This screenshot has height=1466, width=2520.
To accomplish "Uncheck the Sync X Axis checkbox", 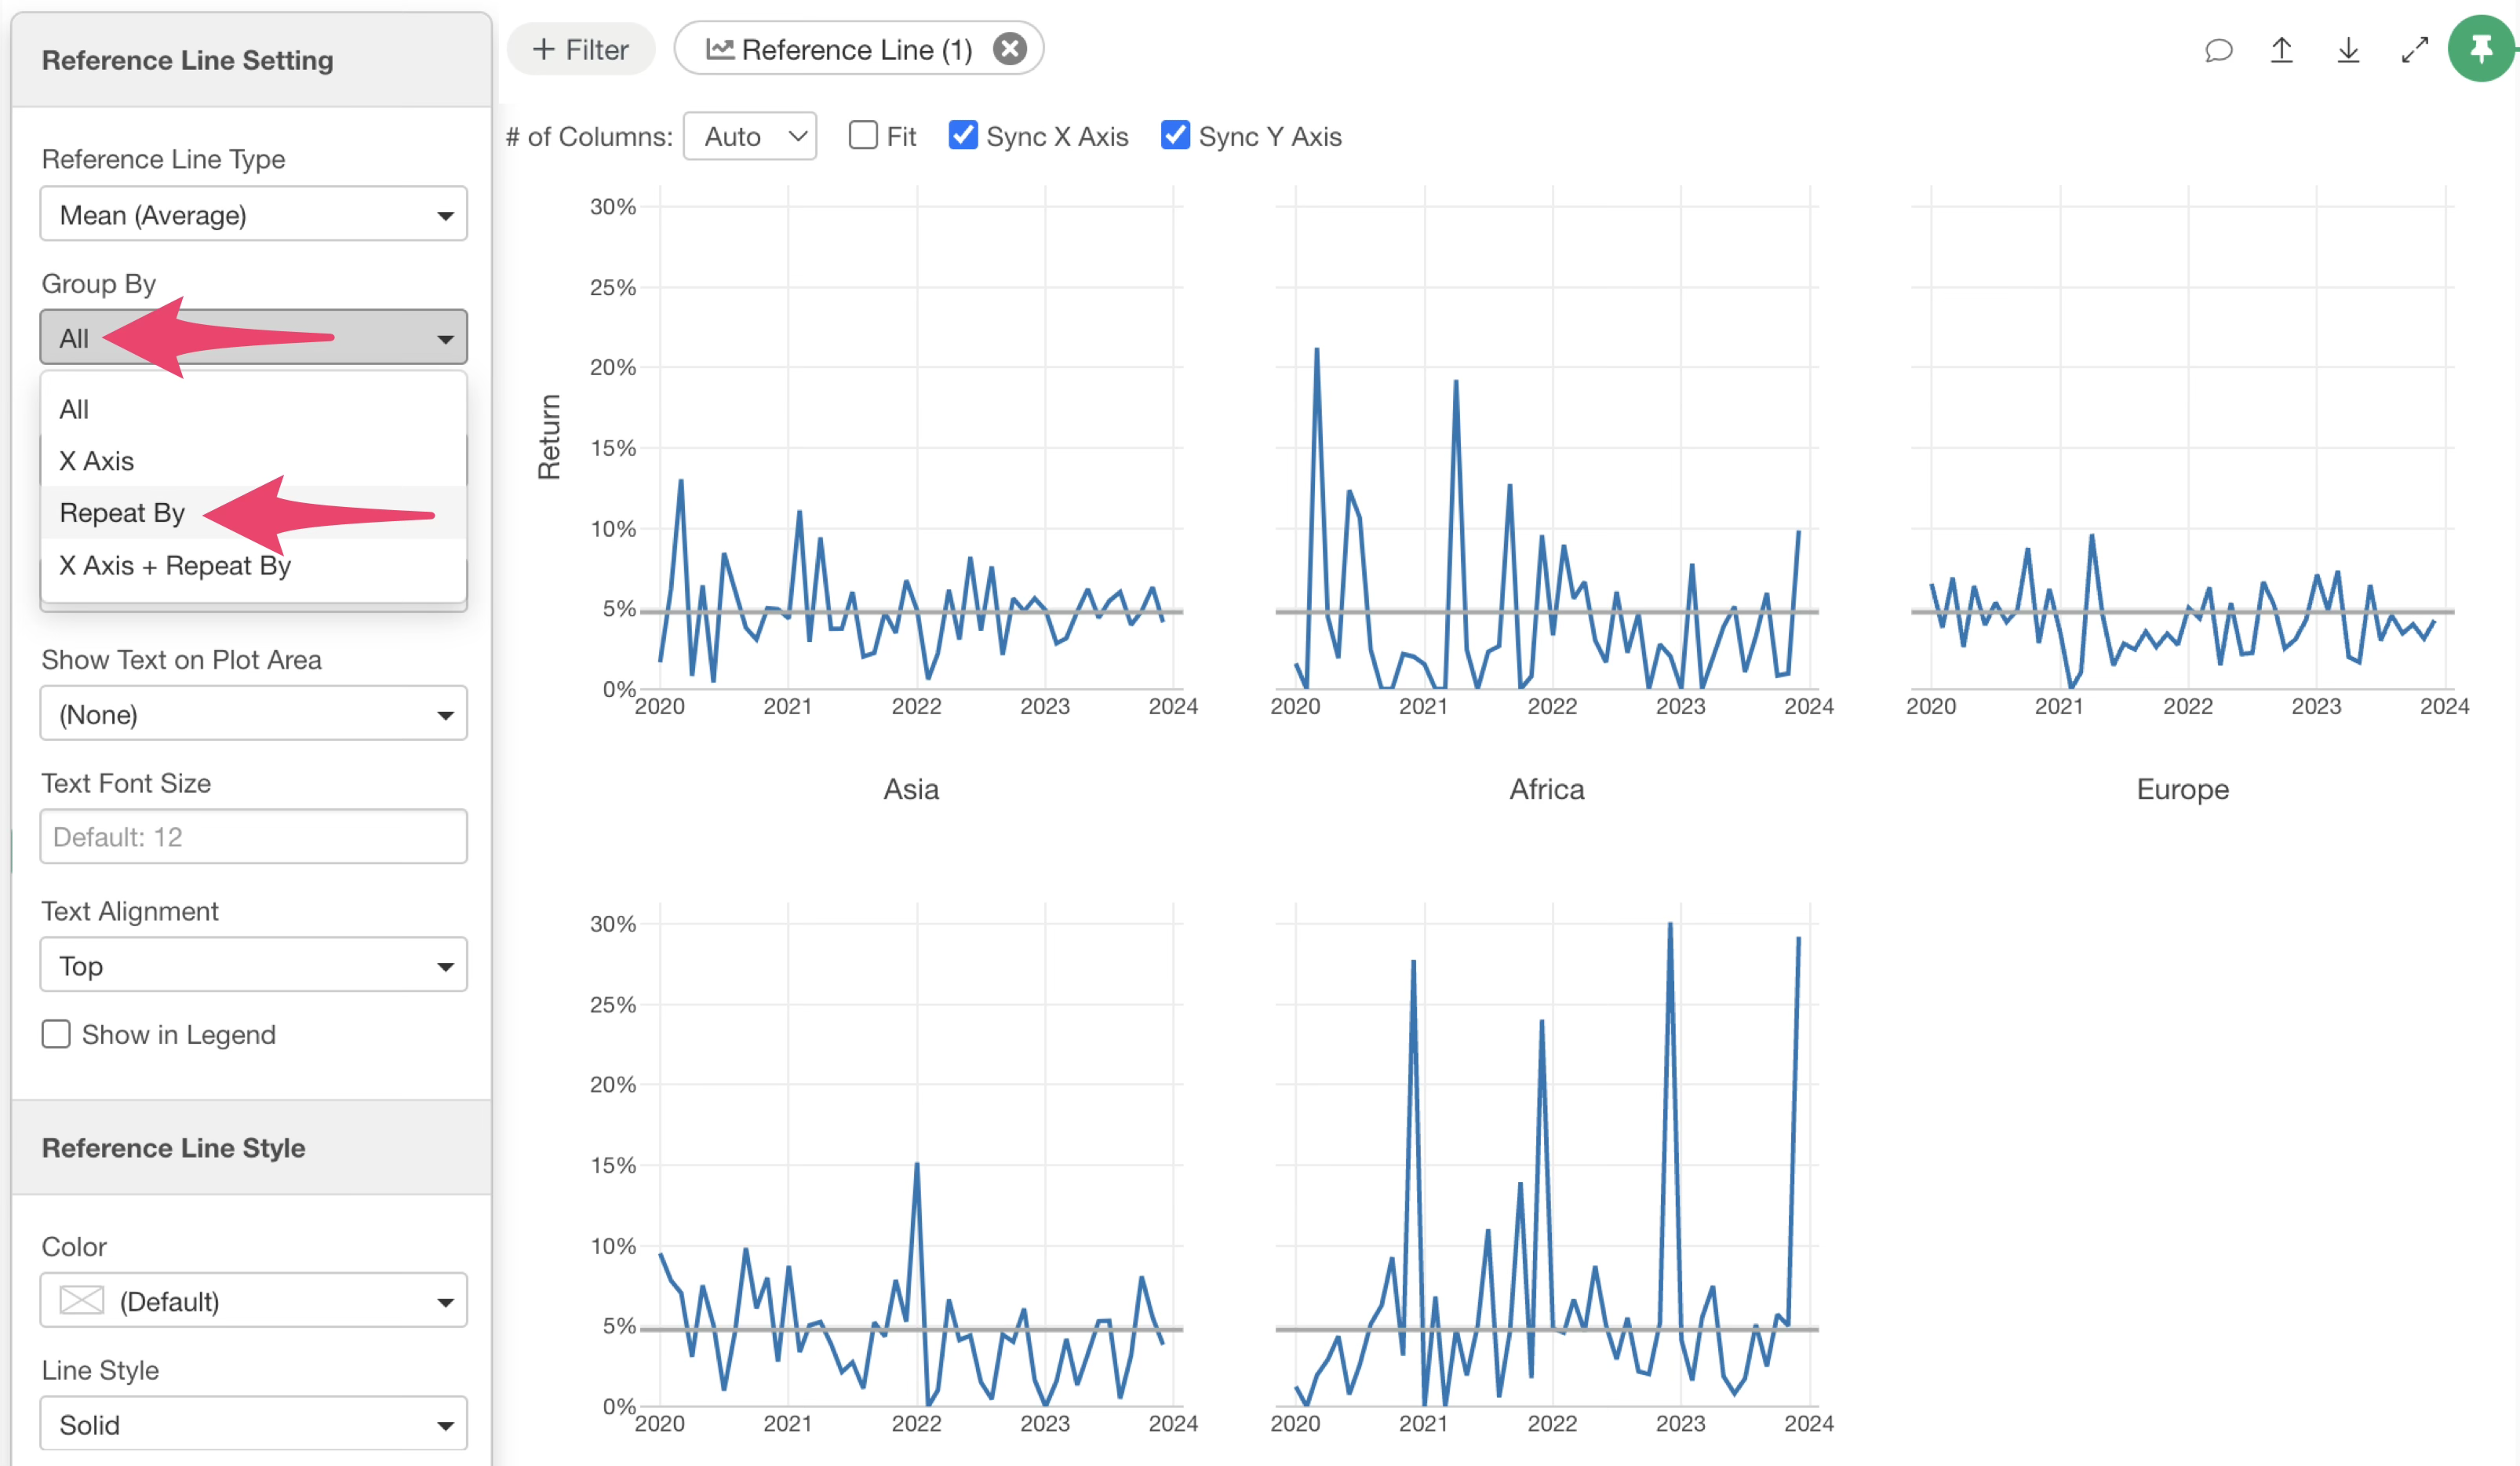I will click(962, 135).
